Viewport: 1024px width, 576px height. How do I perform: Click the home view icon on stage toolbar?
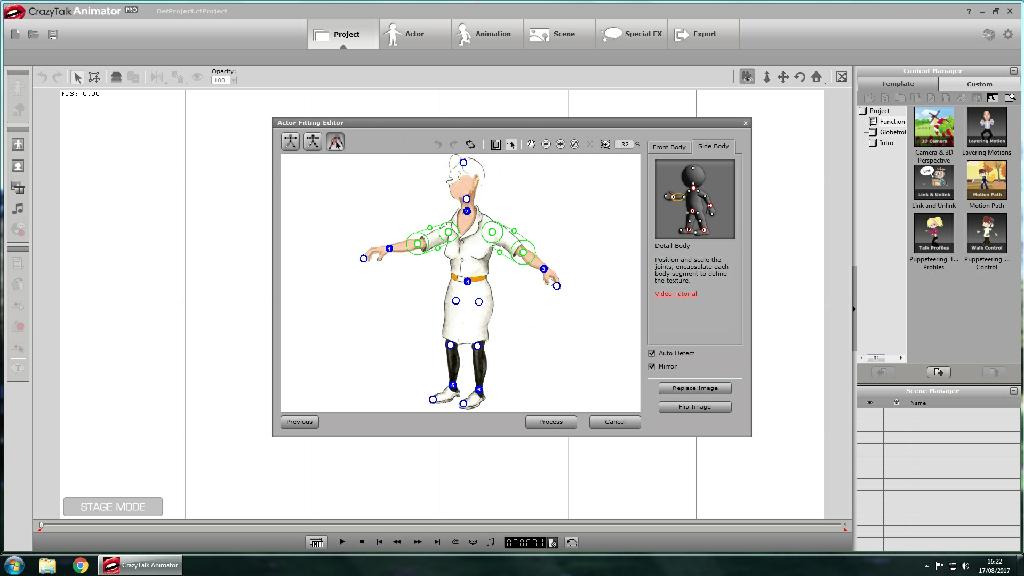816,77
